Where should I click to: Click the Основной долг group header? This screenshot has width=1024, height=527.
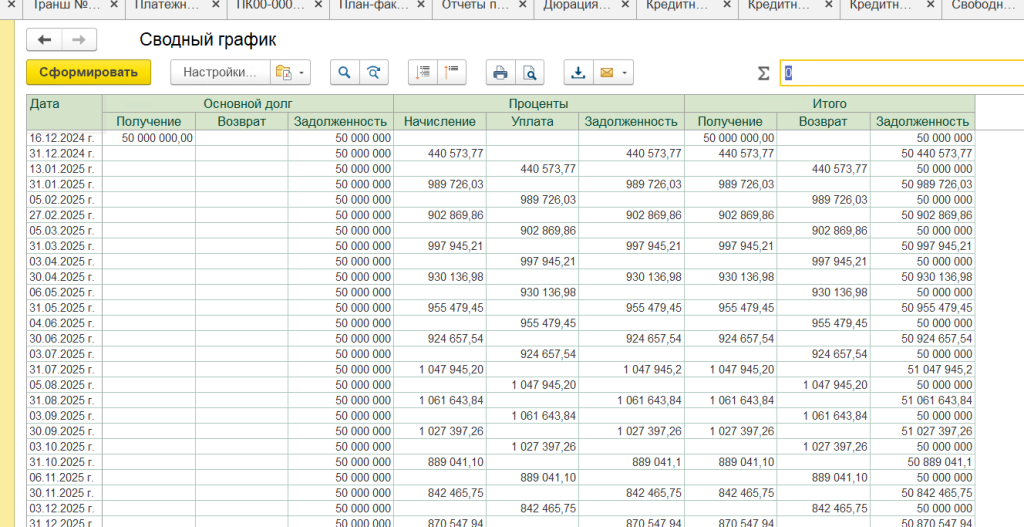pyautogui.click(x=248, y=104)
